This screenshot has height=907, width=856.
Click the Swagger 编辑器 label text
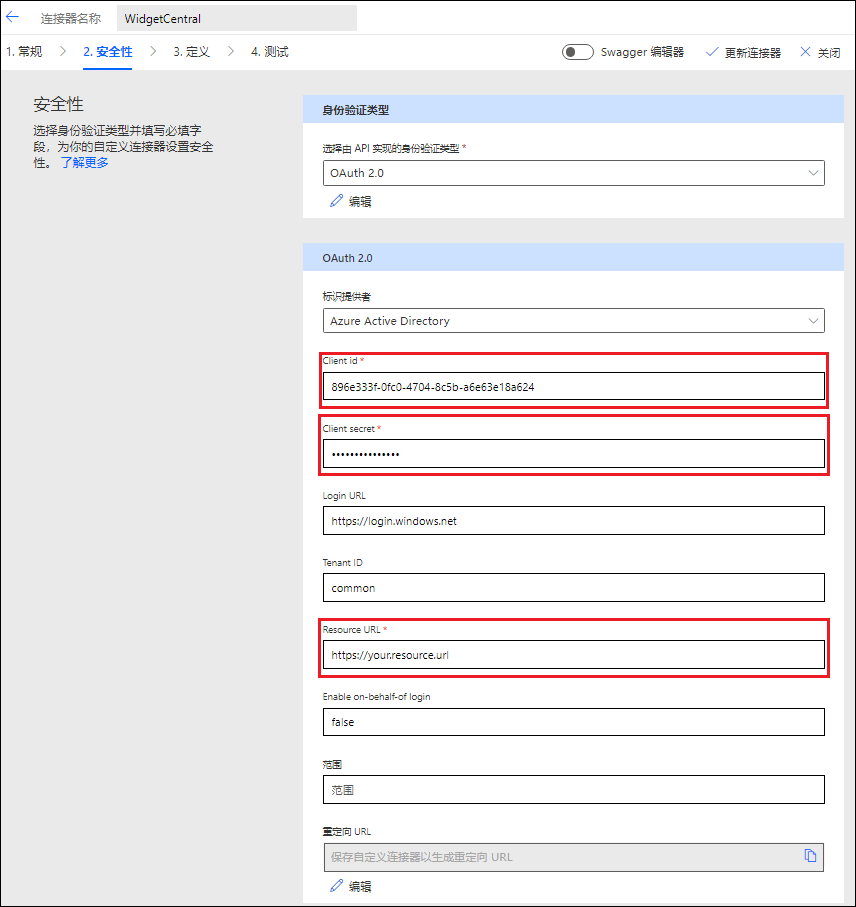[x=642, y=52]
